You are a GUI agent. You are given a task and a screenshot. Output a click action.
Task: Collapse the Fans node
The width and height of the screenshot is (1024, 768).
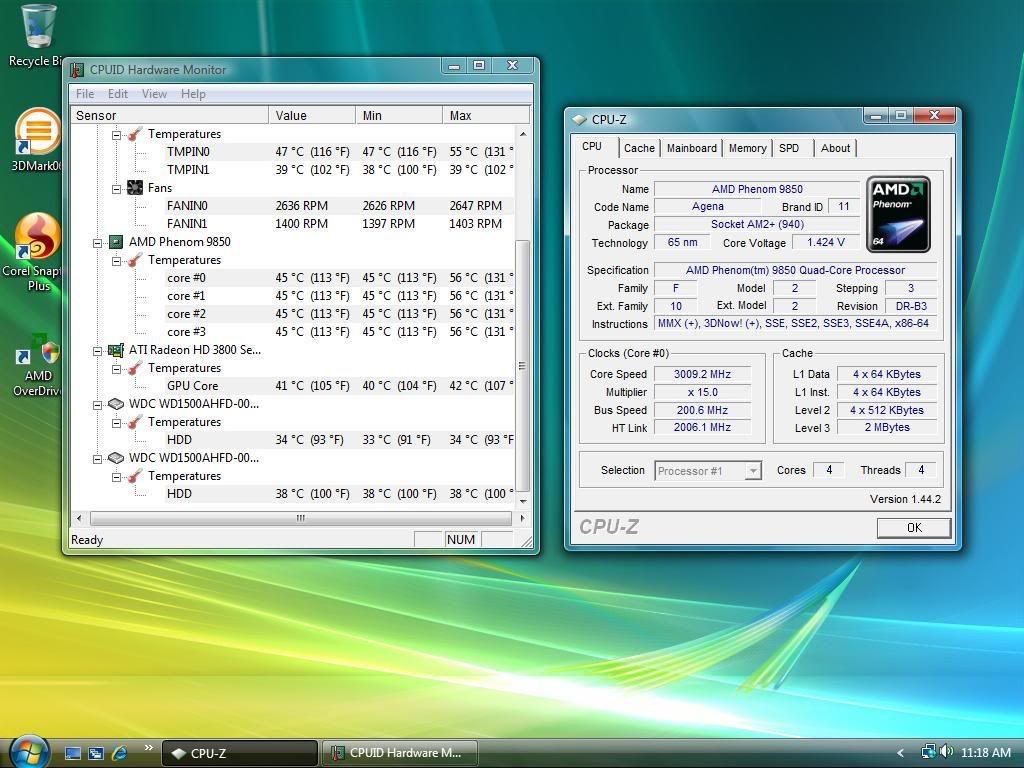pyautogui.click(x=116, y=189)
